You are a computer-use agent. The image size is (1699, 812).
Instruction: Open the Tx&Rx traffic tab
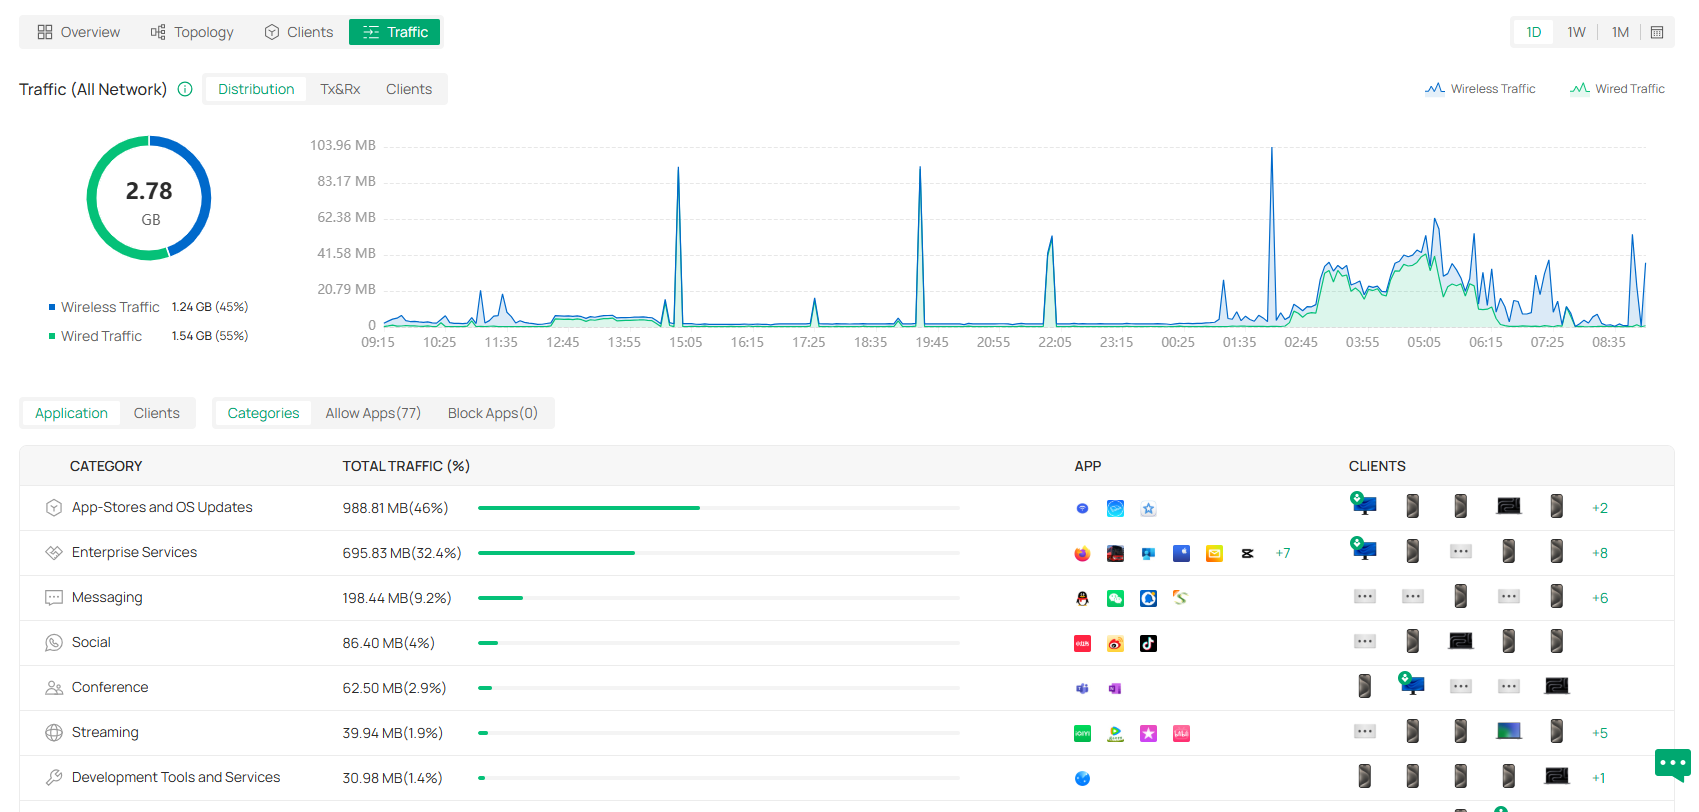coord(340,89)
